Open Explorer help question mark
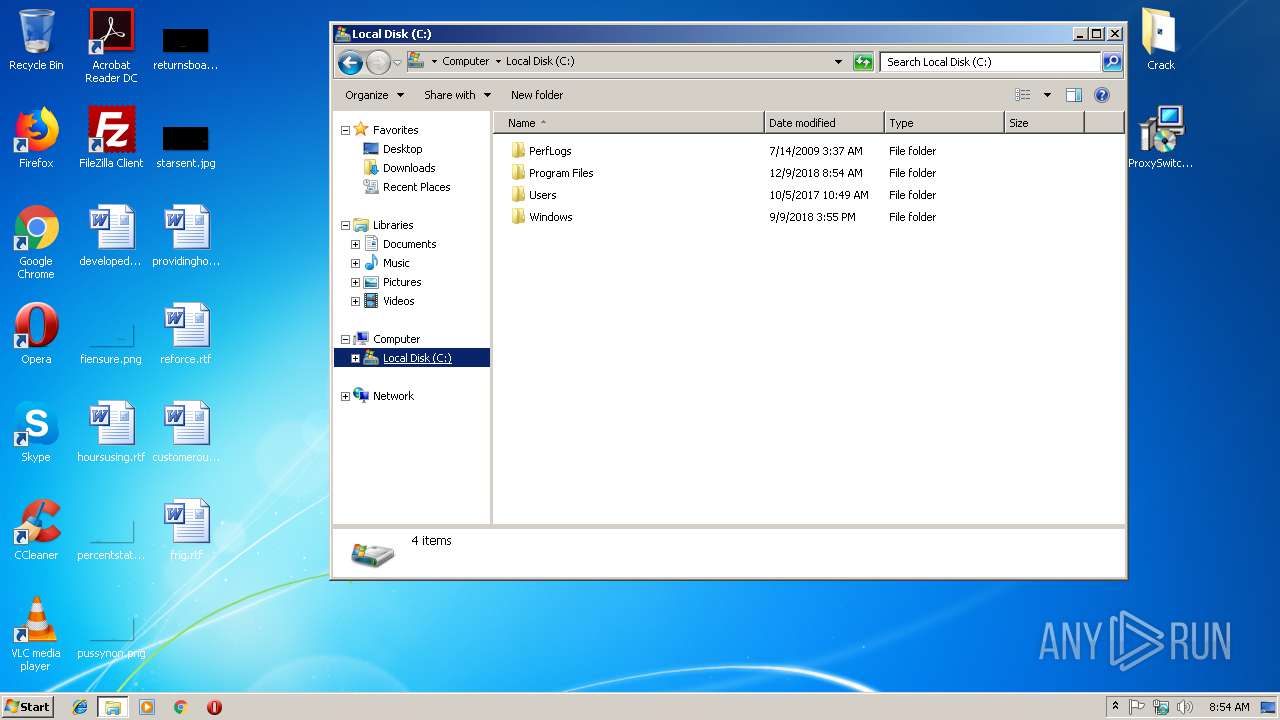 pos(1102,95)
